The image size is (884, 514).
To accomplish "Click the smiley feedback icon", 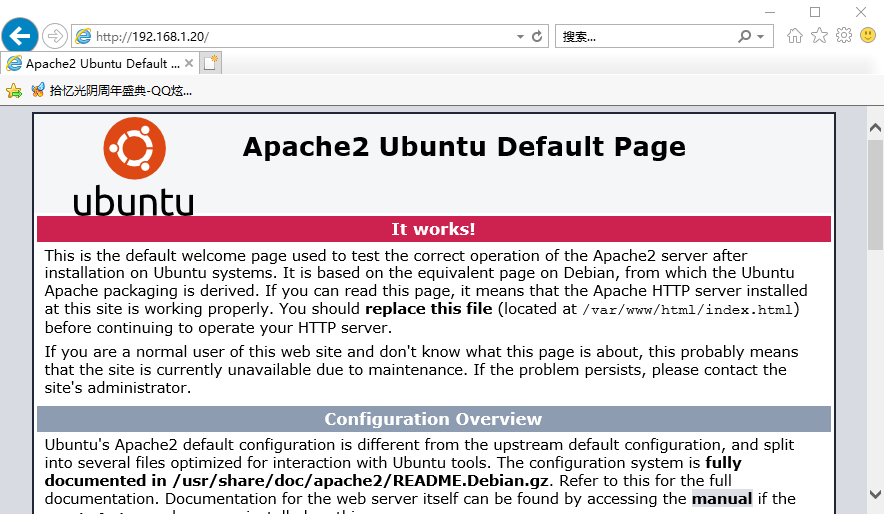I will click(868, 35).
